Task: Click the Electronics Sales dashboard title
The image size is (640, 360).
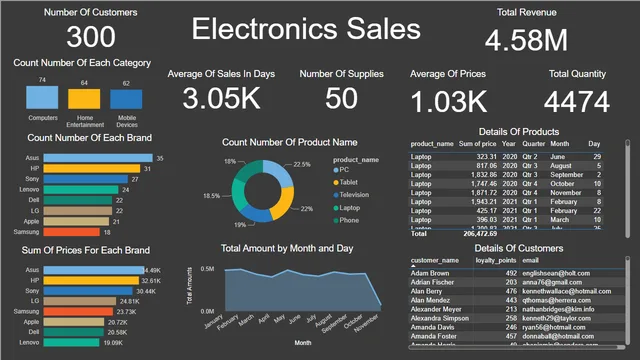Action: pyautogui.click(x=306, y=29)
